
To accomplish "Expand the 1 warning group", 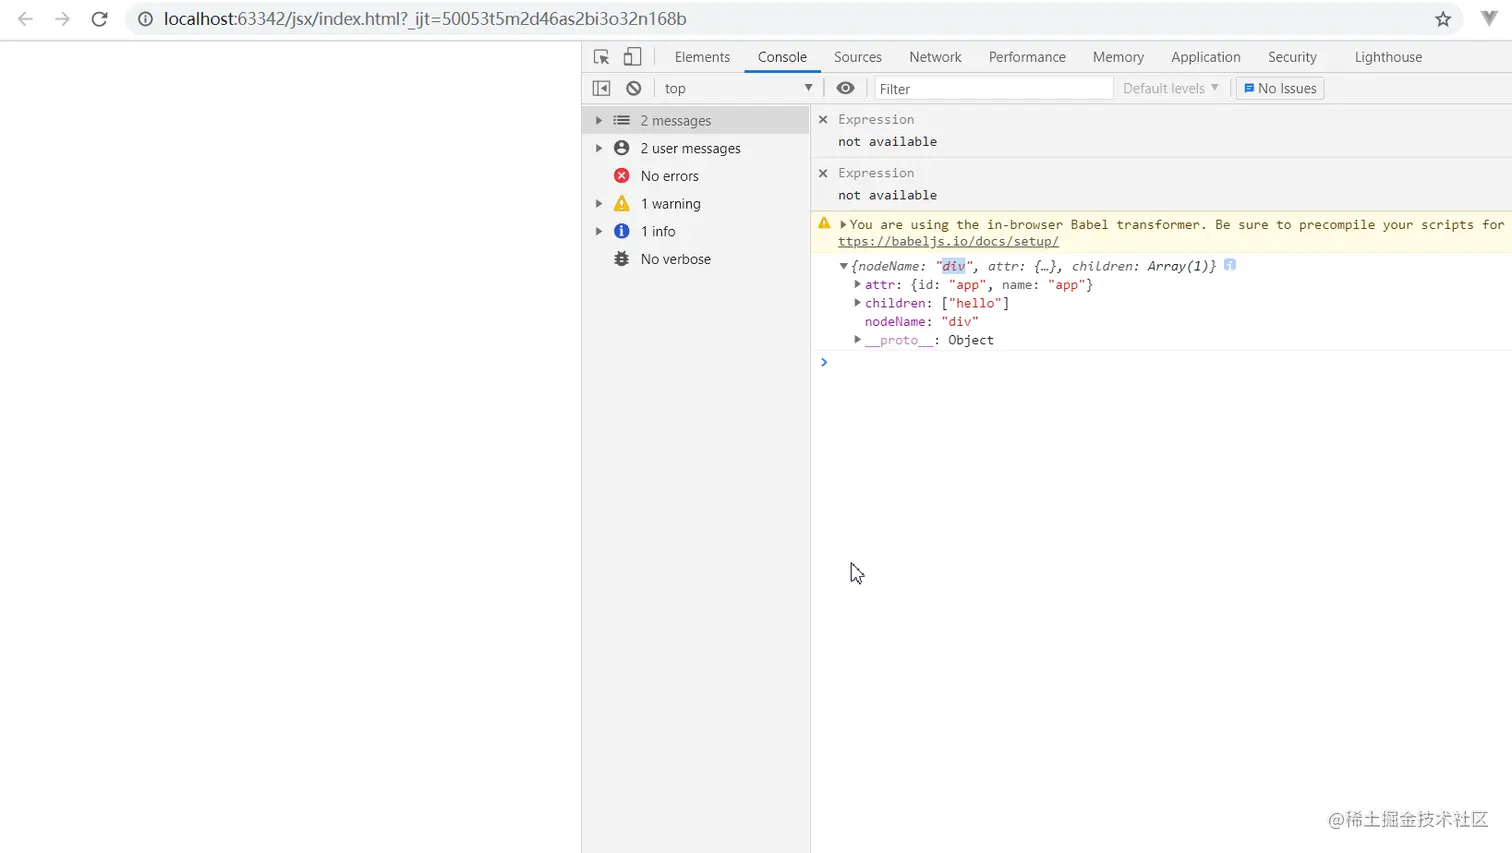I will pos(599,203).
